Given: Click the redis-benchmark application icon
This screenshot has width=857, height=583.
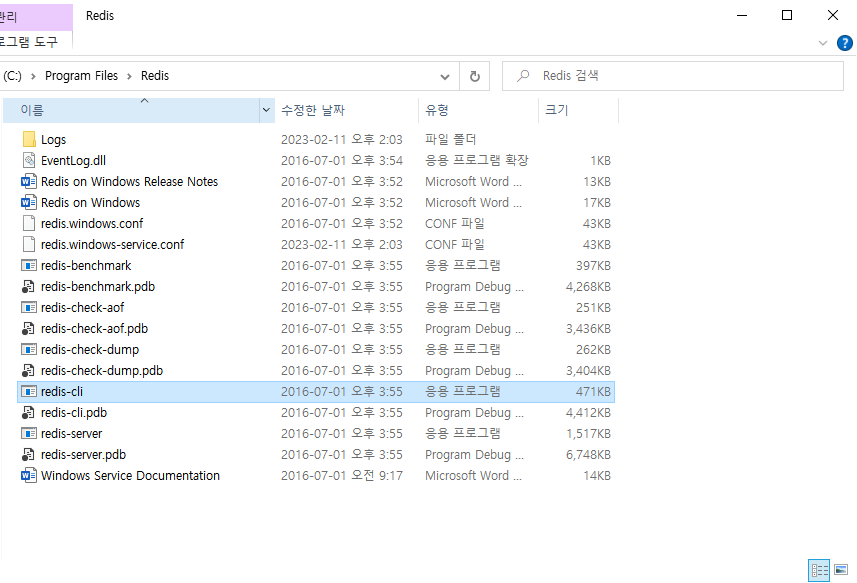Looking at the screenshot, I should [x=29, y=266].
